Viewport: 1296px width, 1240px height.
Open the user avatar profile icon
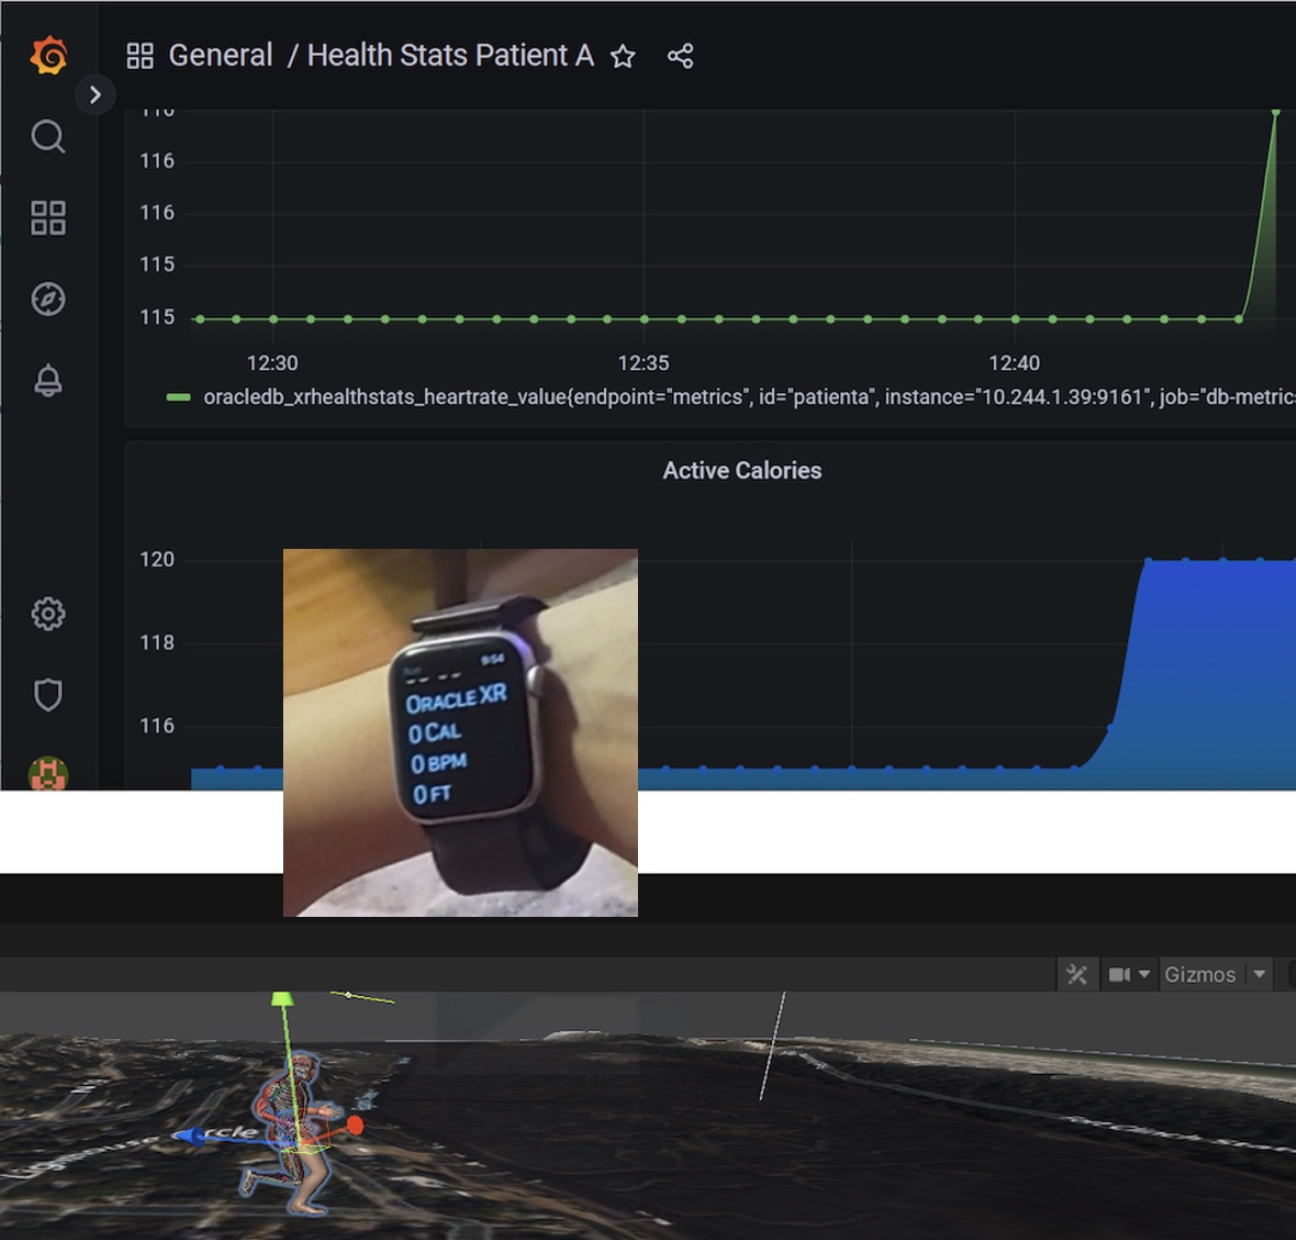[48, 774]
